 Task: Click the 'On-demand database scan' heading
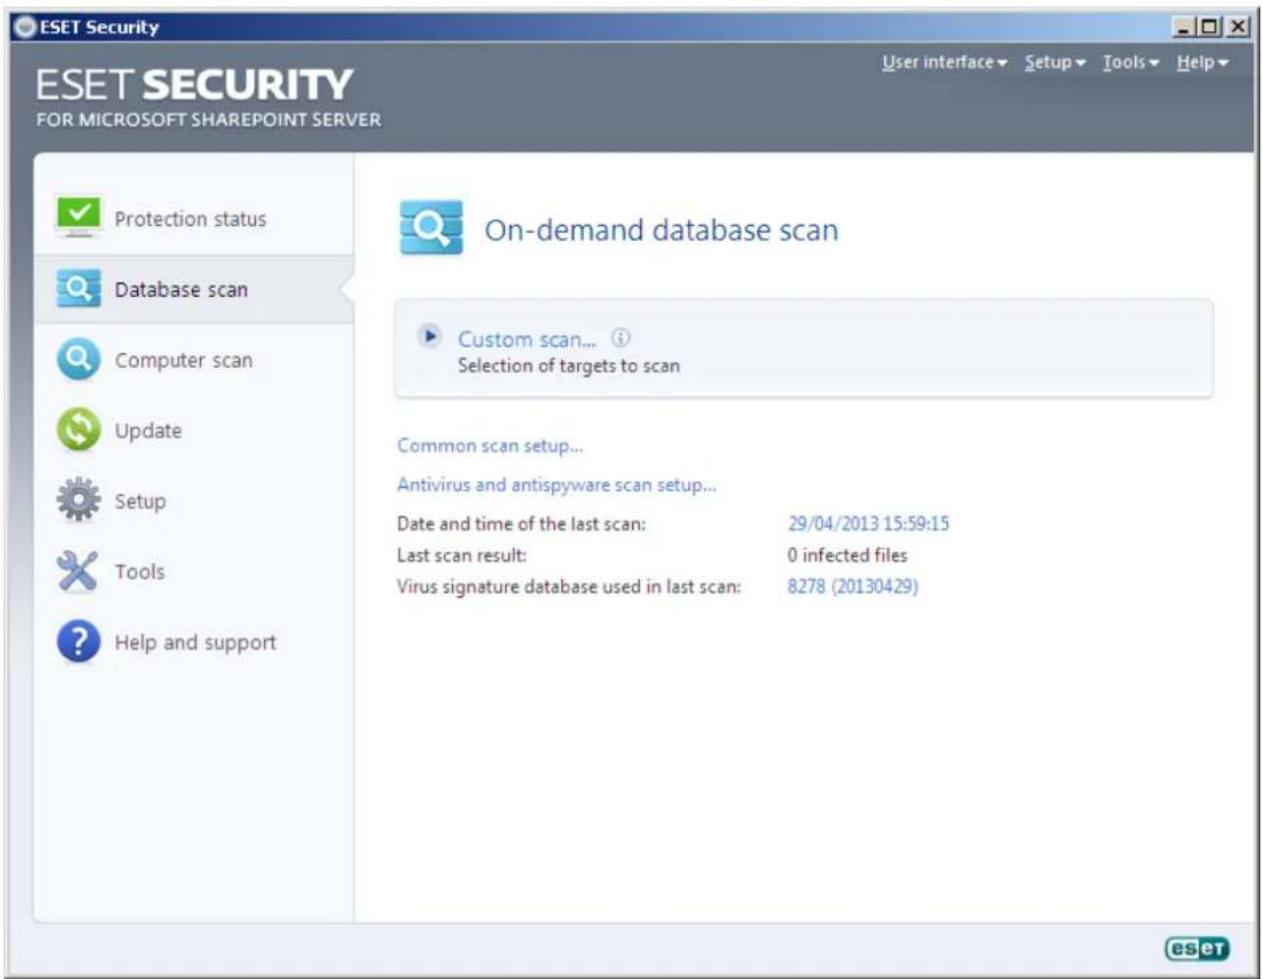tap(661, 230)
